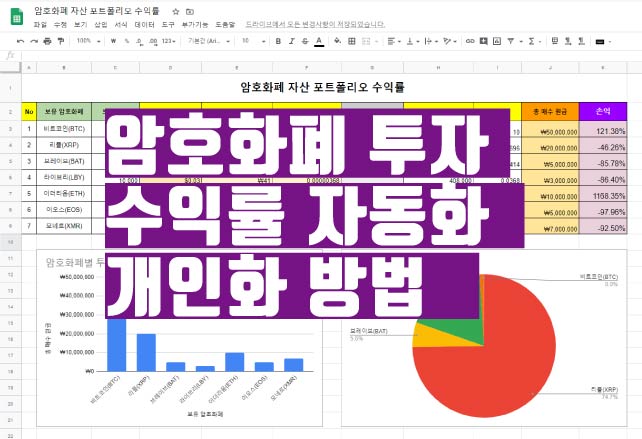Open the fill color picker
The width and height of the screenshot is (642, 439).
(x=337, y=41)
